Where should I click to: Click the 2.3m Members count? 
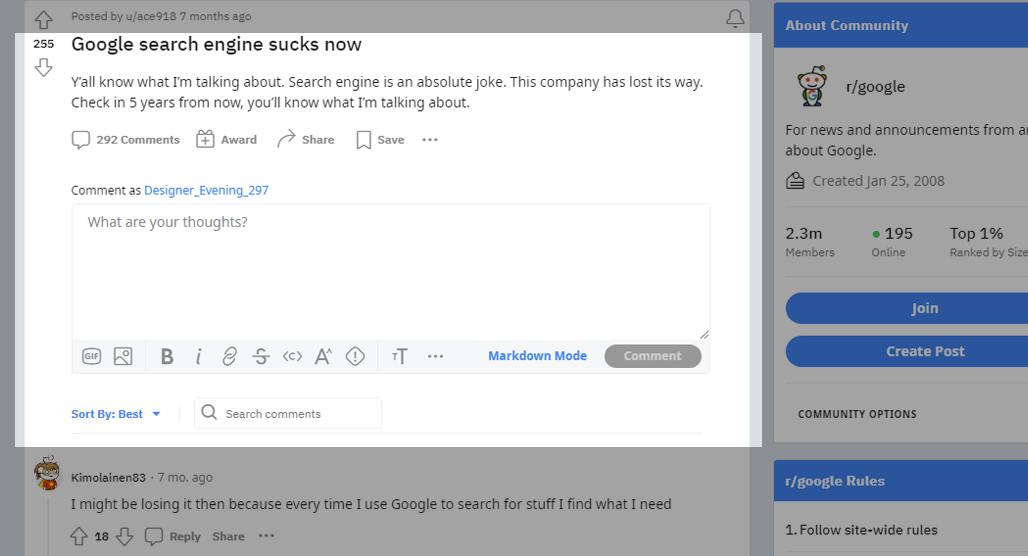click(x=810, y=241)
